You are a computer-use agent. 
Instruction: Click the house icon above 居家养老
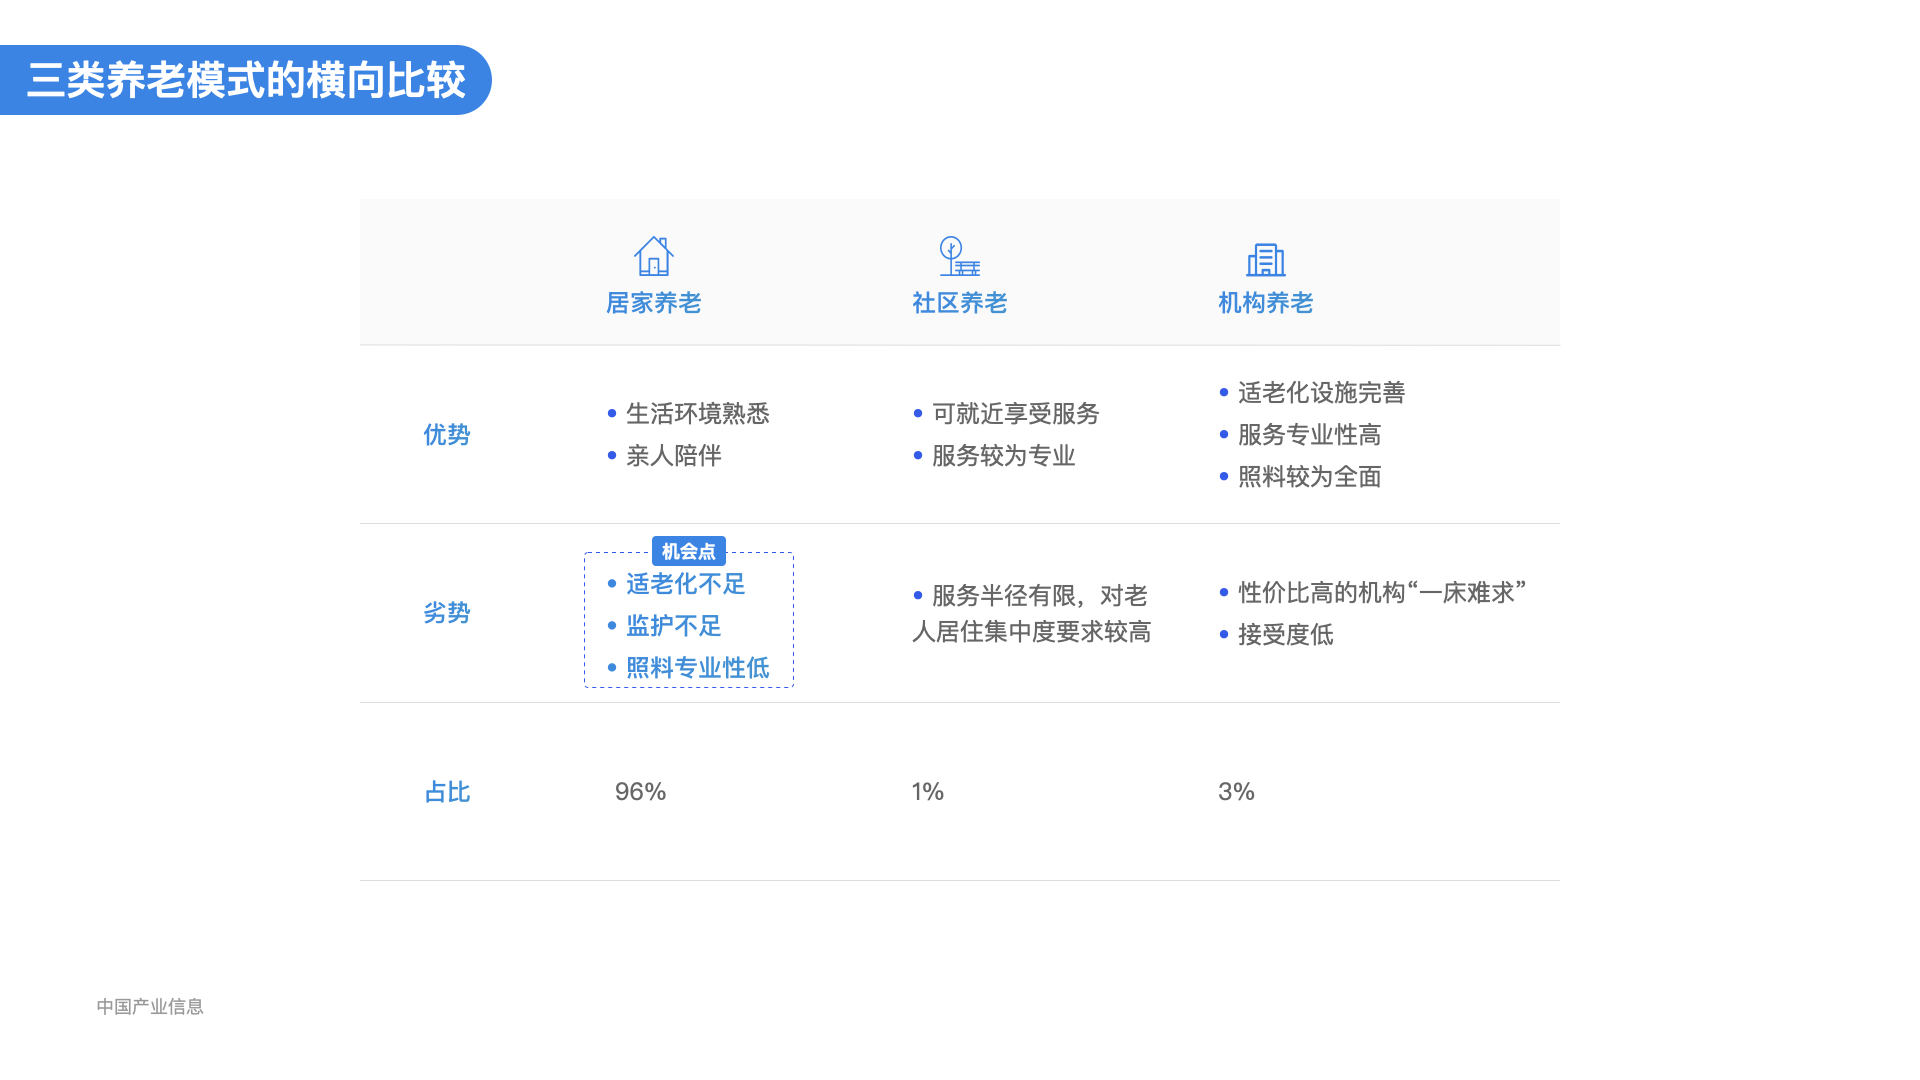pyautogui.click(x=654, y=256)
